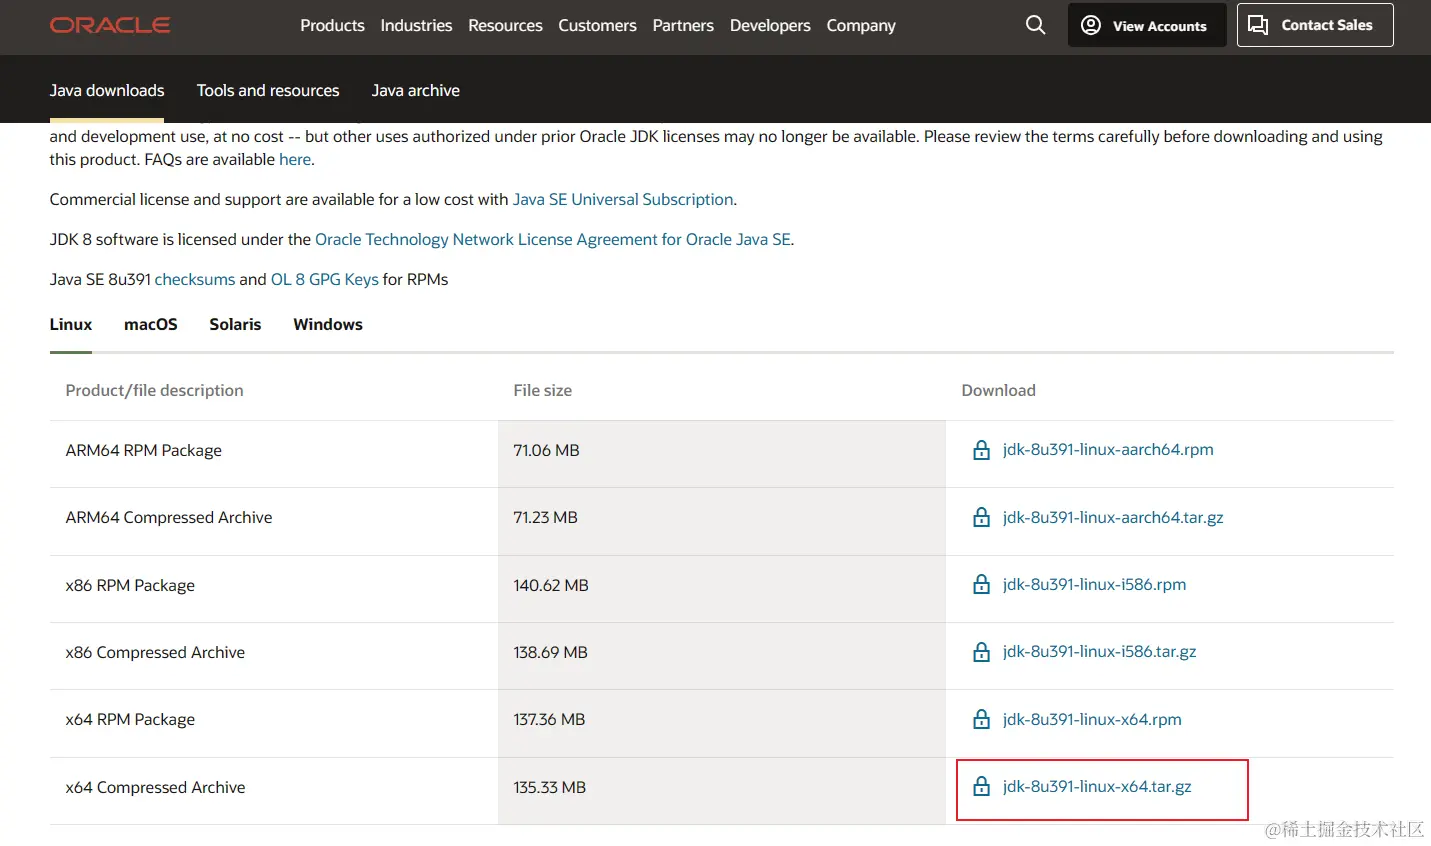Open the Developers menu
The height and width of the screenshot is (846, 1431).
[x=770, y=25]
